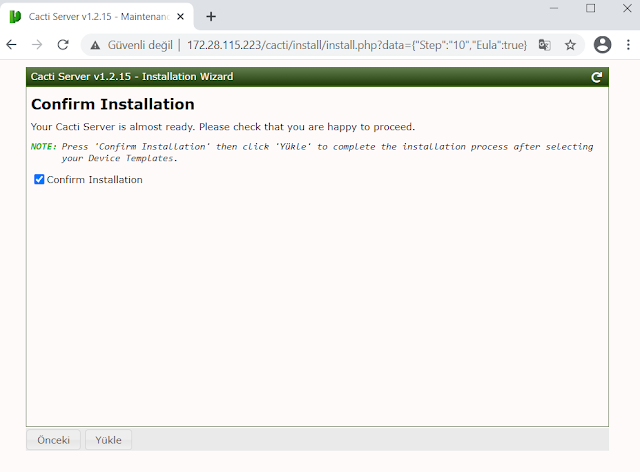This screenshot has height=472, width=640.
Task: Click the Yükle button
Action: point(109,440)
